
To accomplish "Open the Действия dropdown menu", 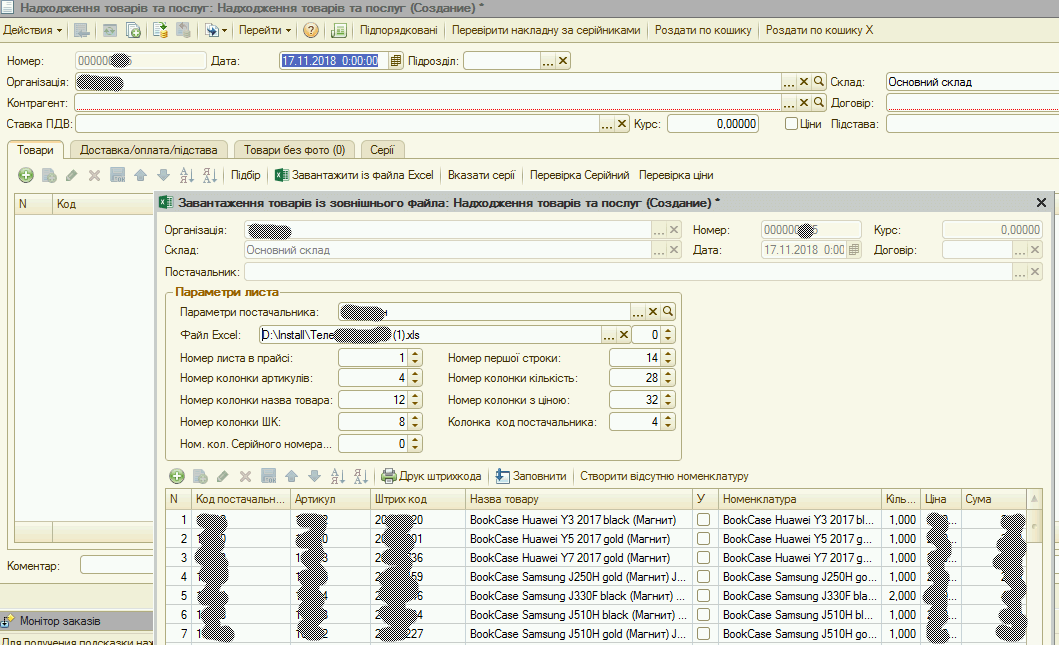I will point(33,30).
